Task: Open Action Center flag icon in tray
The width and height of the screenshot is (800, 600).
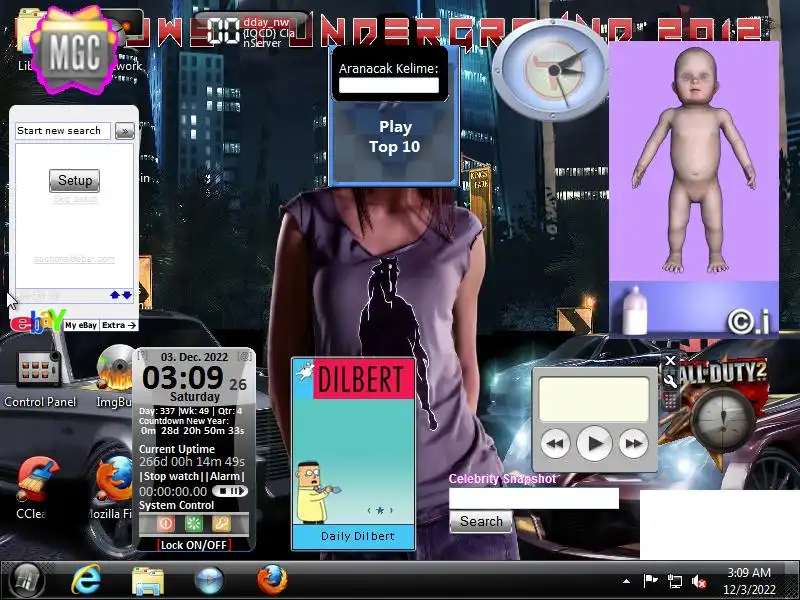Action: pyautogui.click(x=650, y=581)
